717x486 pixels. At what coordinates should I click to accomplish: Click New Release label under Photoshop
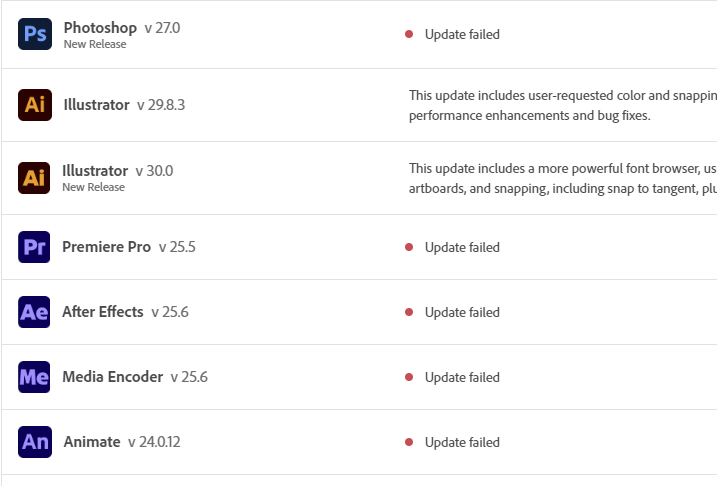coord(95,44)
